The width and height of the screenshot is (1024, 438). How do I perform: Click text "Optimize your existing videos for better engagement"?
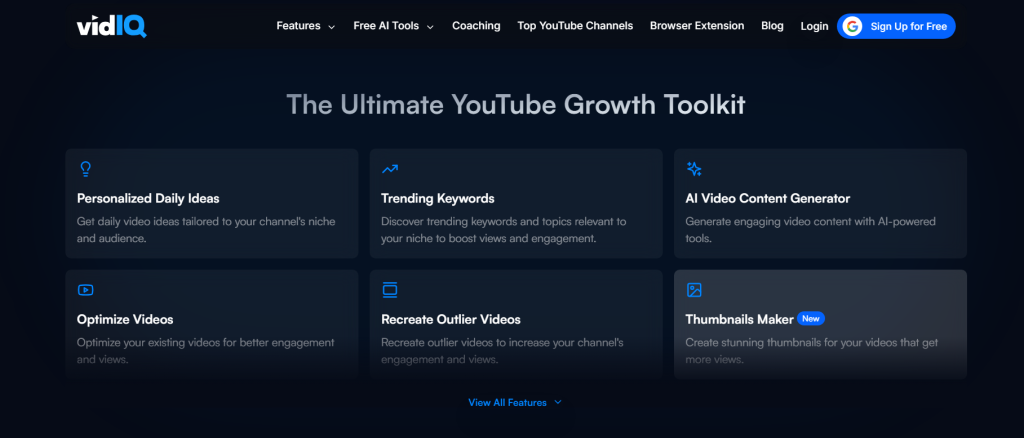tap(206, 342)
